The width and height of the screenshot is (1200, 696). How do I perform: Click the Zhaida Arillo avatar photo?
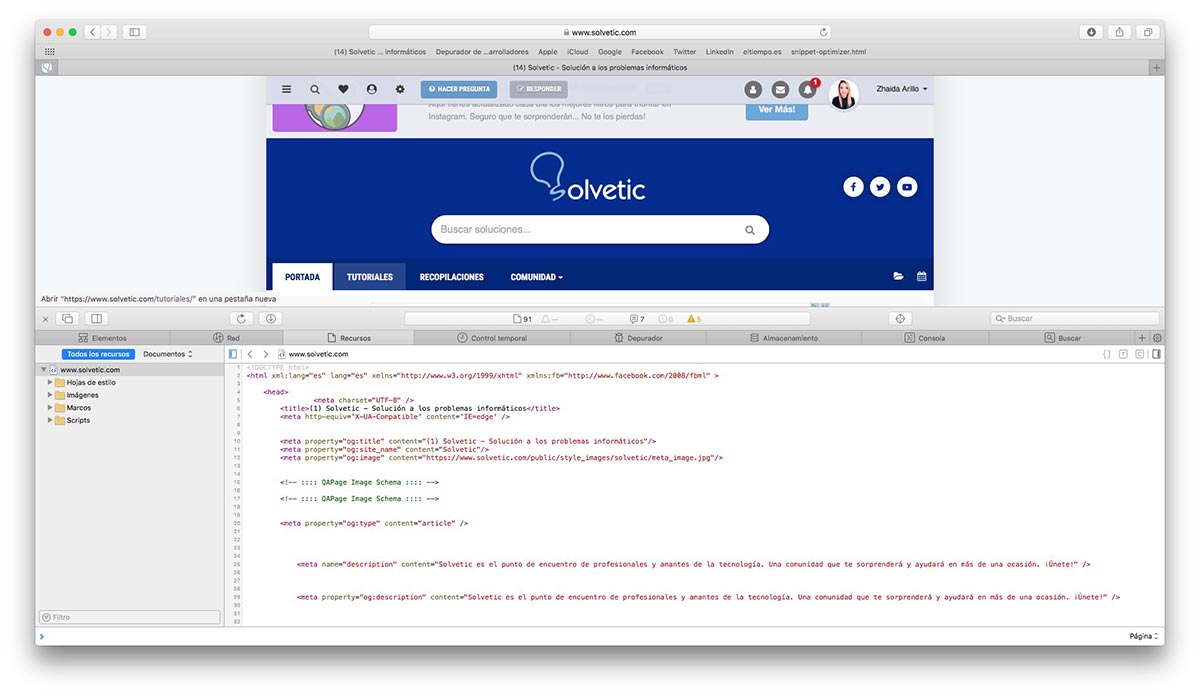pyautogui.click(x=844, y=94)
